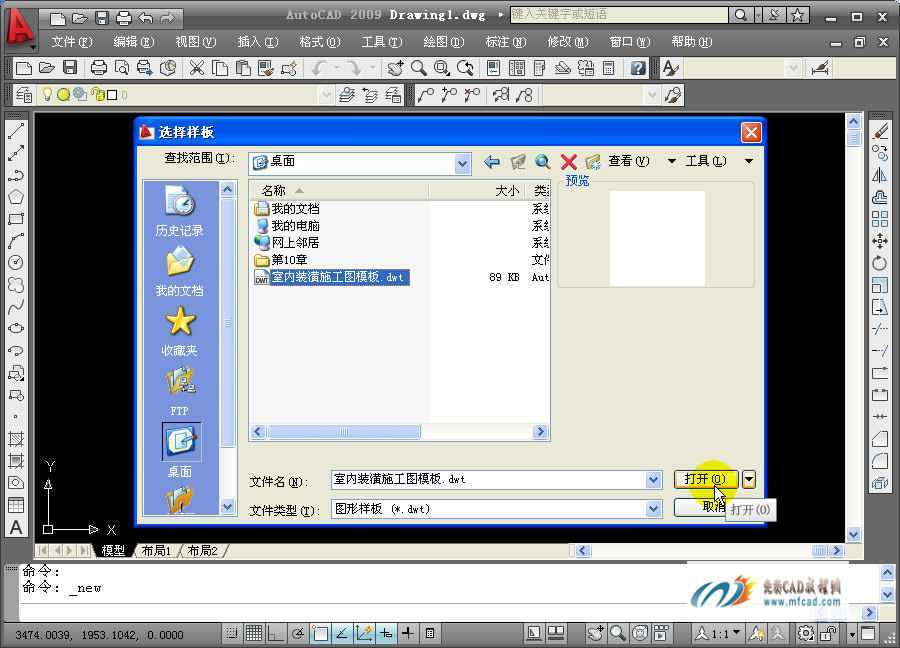The image size is (900, 648).
Task: Expand the Views menu arrow in dialog
Action: (672, 161)
